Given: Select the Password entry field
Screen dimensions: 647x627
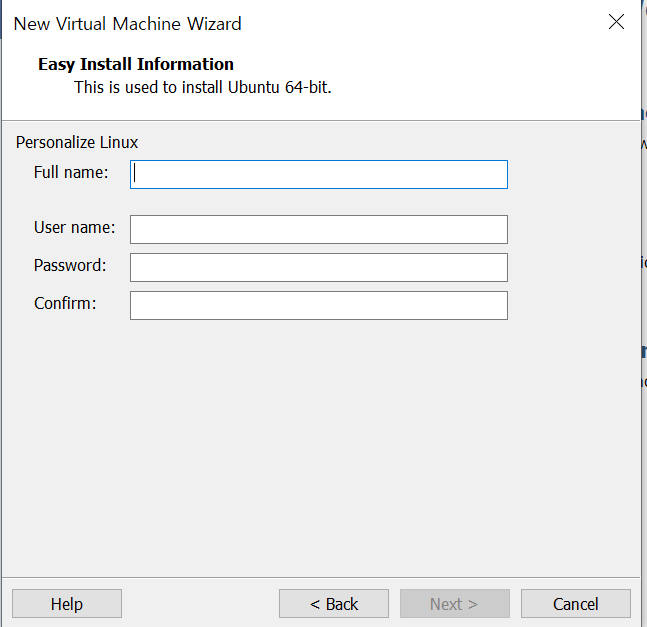Looking at the screenshot, I should coord(319,268).
